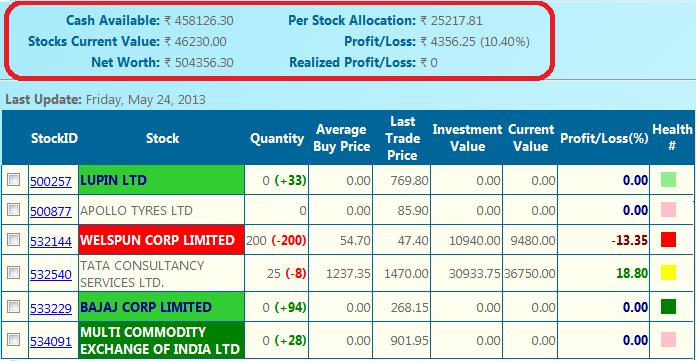696x361 pixels.
Task: Check the Tata Consultancy Services row checkbox
Action: pos(14,272)
